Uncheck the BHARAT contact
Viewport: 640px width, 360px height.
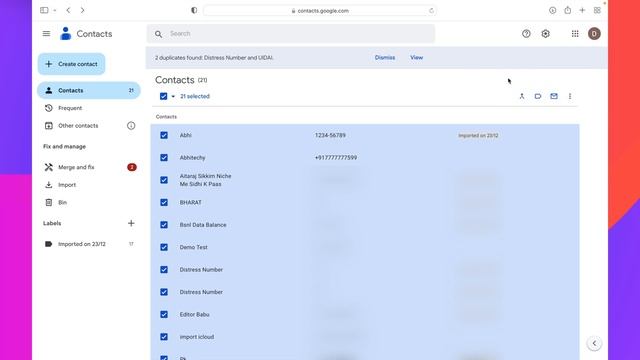pos(164,202)
